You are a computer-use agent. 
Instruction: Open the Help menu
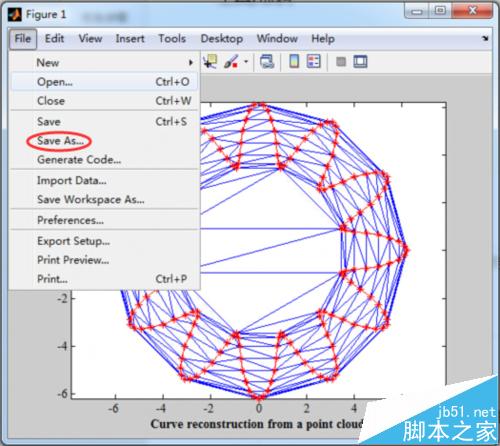[323, 39]
